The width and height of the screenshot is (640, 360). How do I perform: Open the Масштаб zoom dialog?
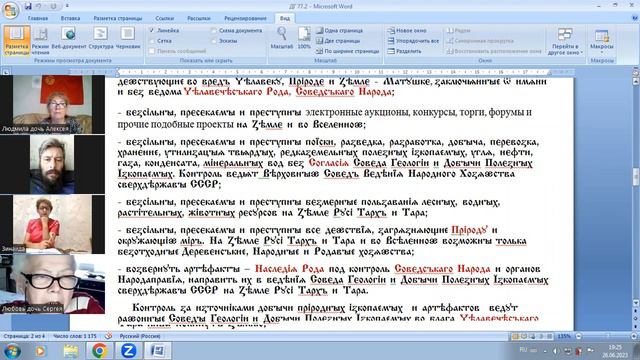pos(282,39)
